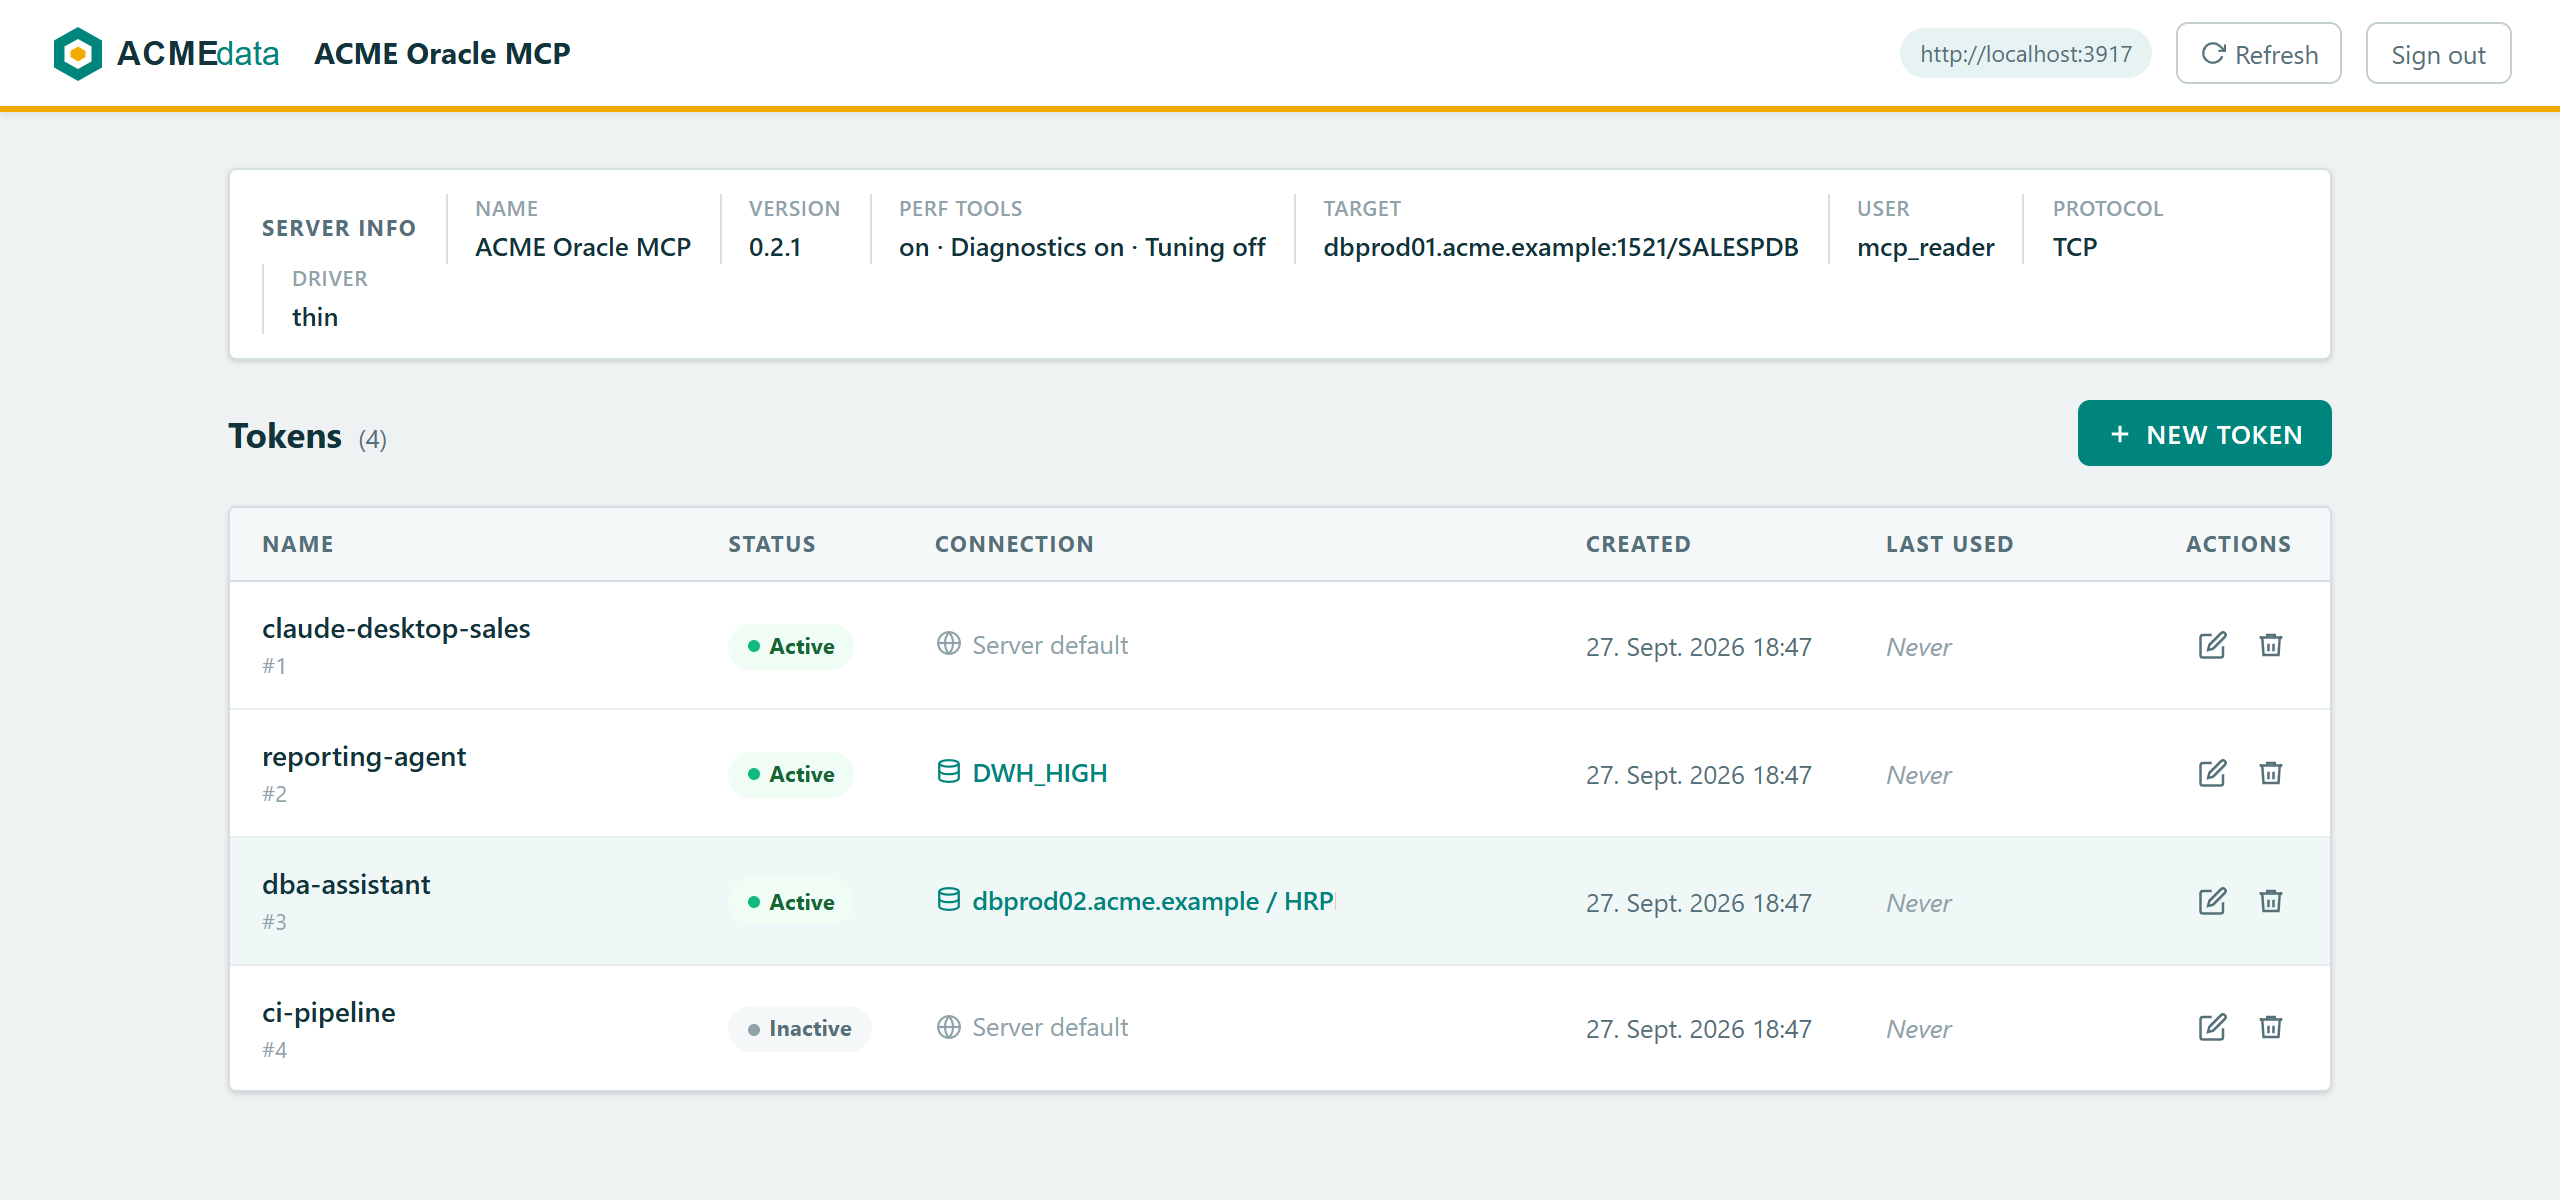Sign out of the dashboard
The width and height of the screenshot is (2560, 1200).
coord(2438,54)
